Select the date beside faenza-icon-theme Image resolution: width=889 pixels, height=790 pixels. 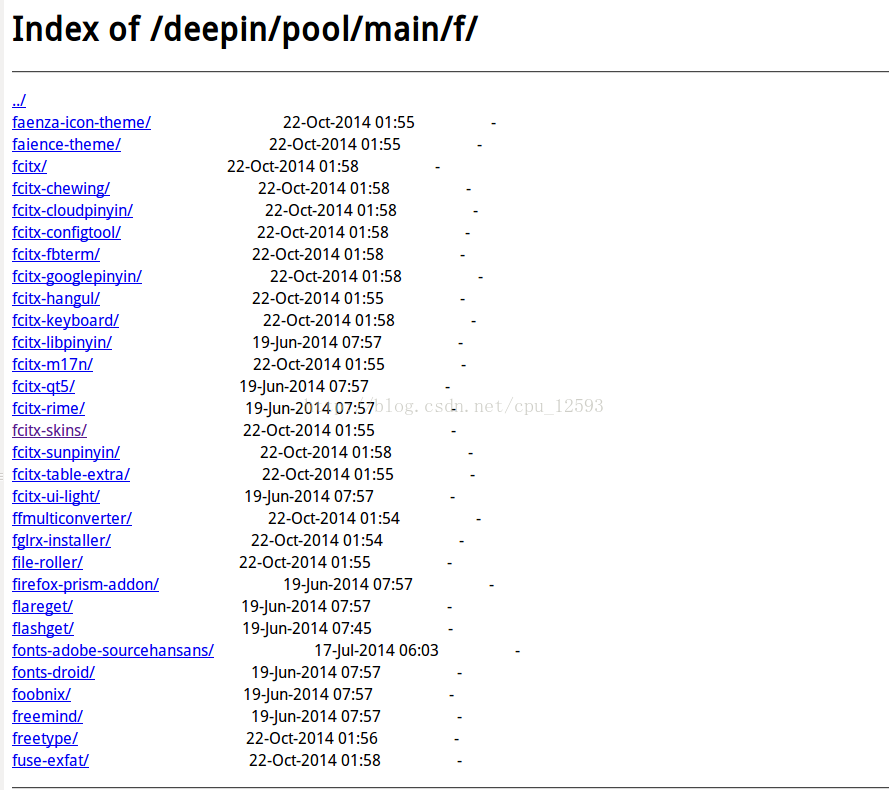[349, 122]
